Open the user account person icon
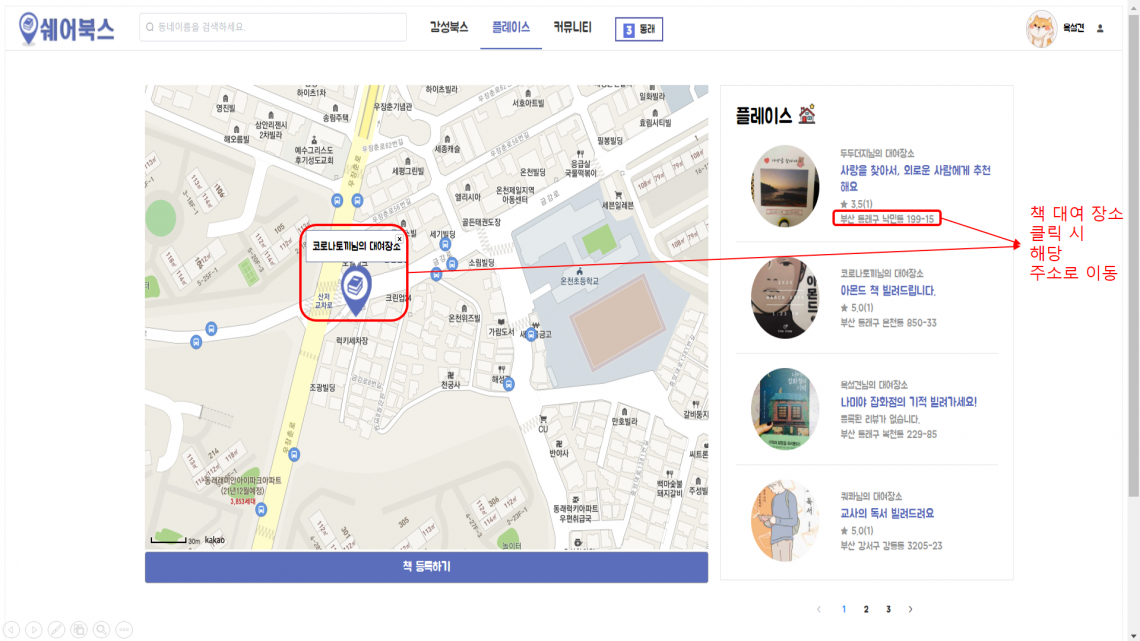 tap(1100, 28)
